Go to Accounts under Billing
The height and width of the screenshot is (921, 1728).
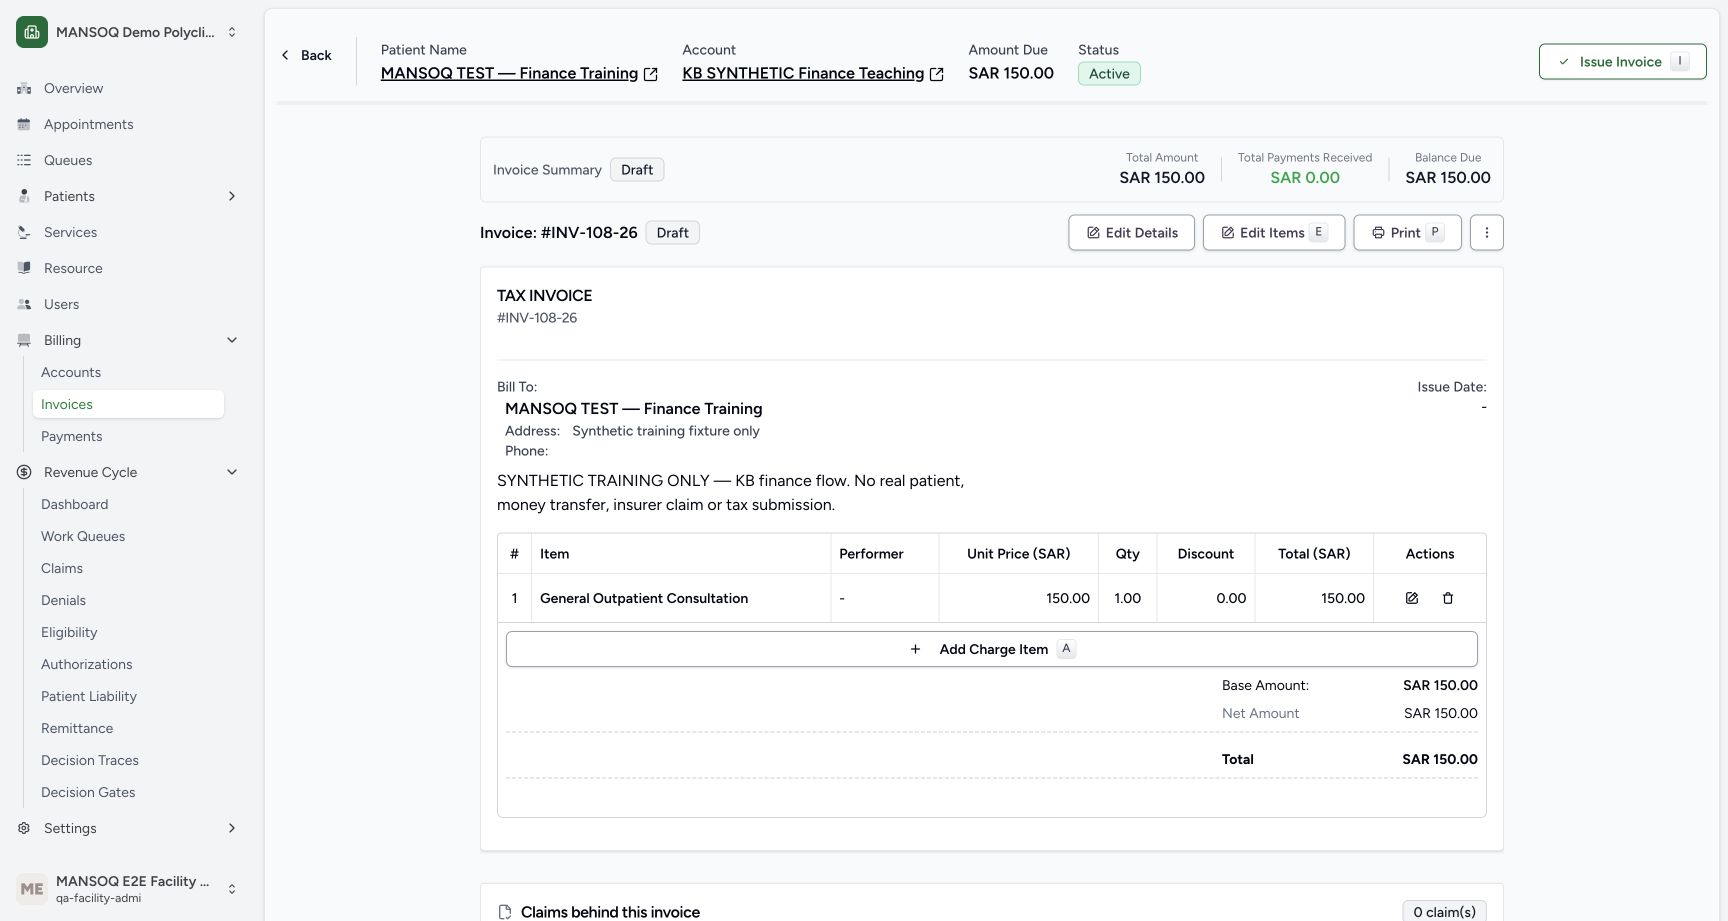point(128,372)
